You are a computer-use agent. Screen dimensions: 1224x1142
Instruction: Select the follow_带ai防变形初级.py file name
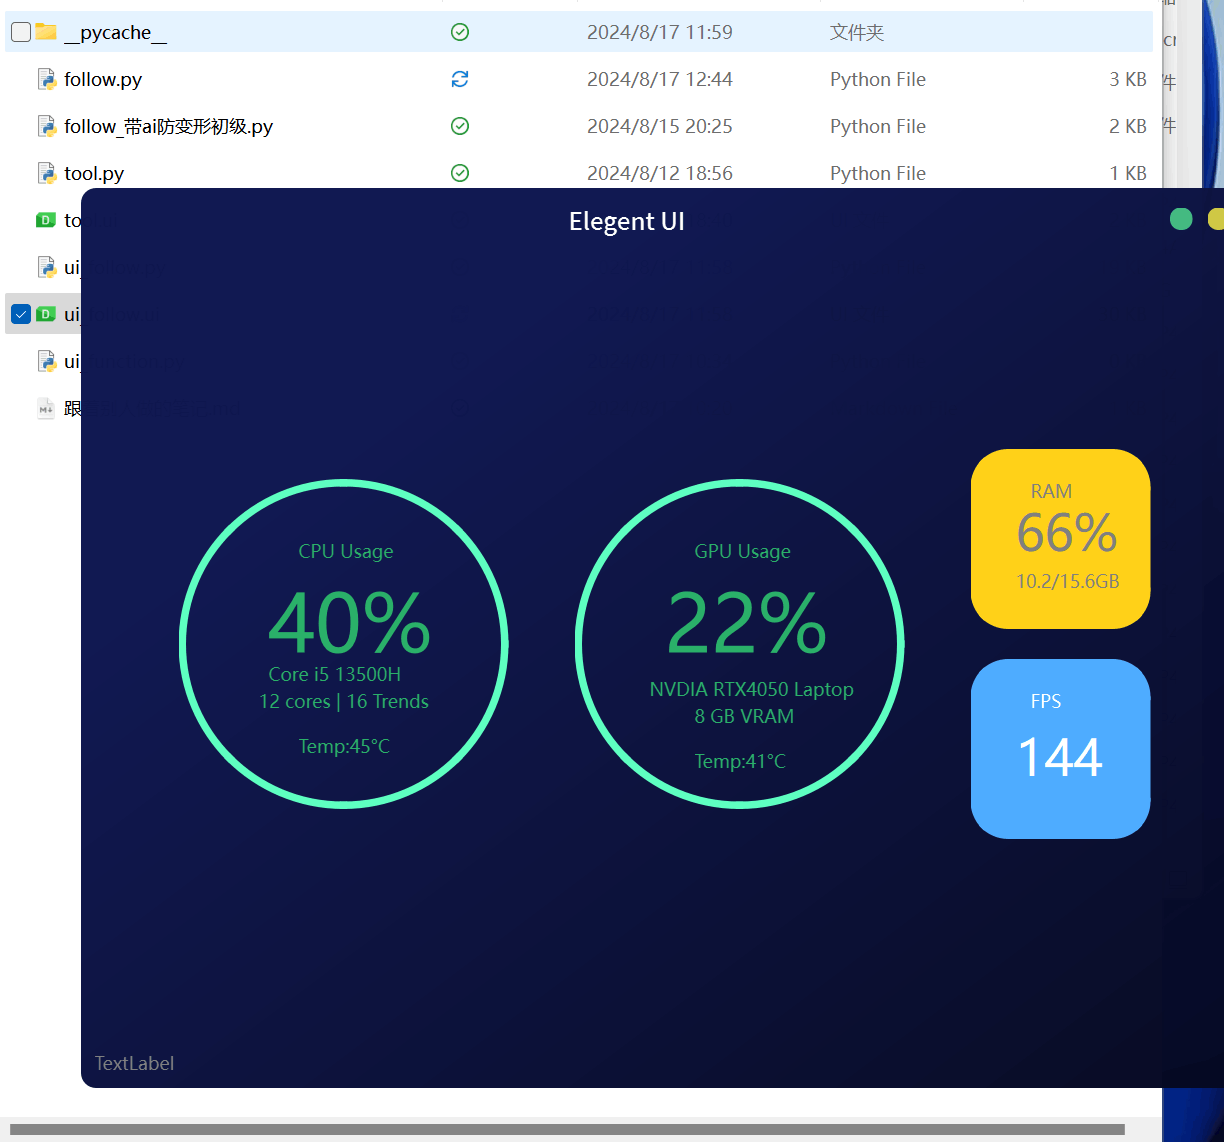tap(168, 126)
